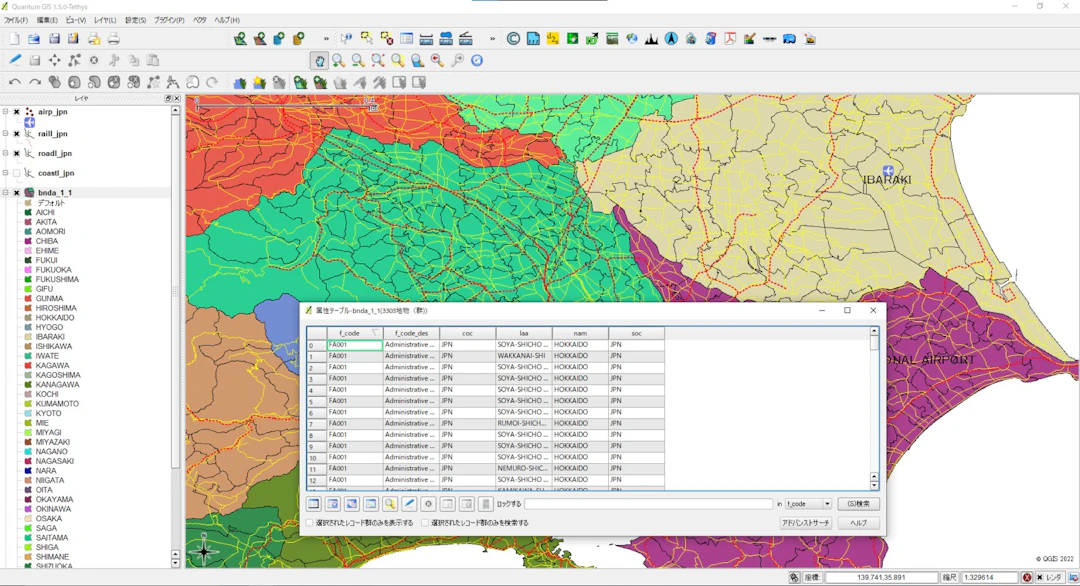Open the プラグイン(P) menu
The height and width of the screenshot is (586, 1080).
pyautogui.click(x=169, y=21)
